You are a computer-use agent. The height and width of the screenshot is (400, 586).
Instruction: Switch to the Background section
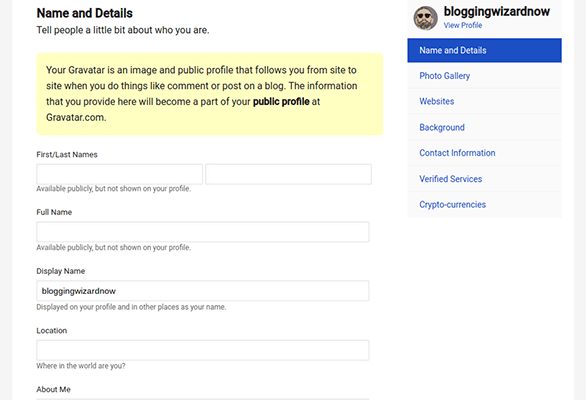coord(484,127)
